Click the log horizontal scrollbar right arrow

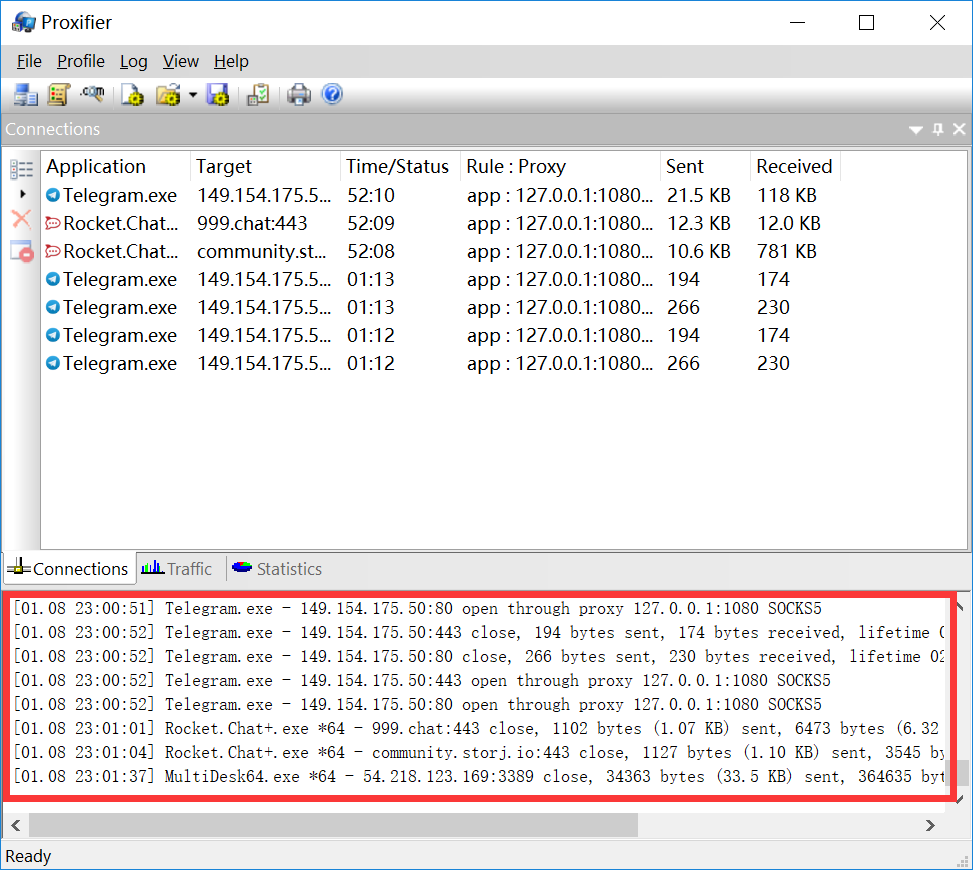(930, 825)
